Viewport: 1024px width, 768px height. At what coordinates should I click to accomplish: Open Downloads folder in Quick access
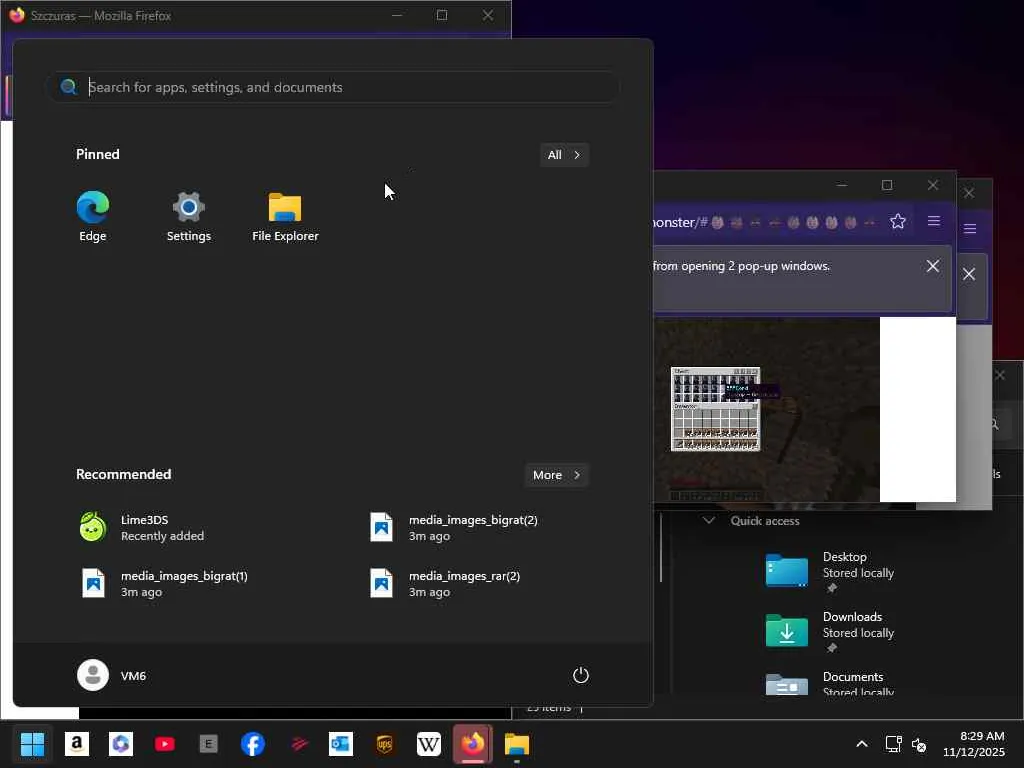[x=829, y=630]
